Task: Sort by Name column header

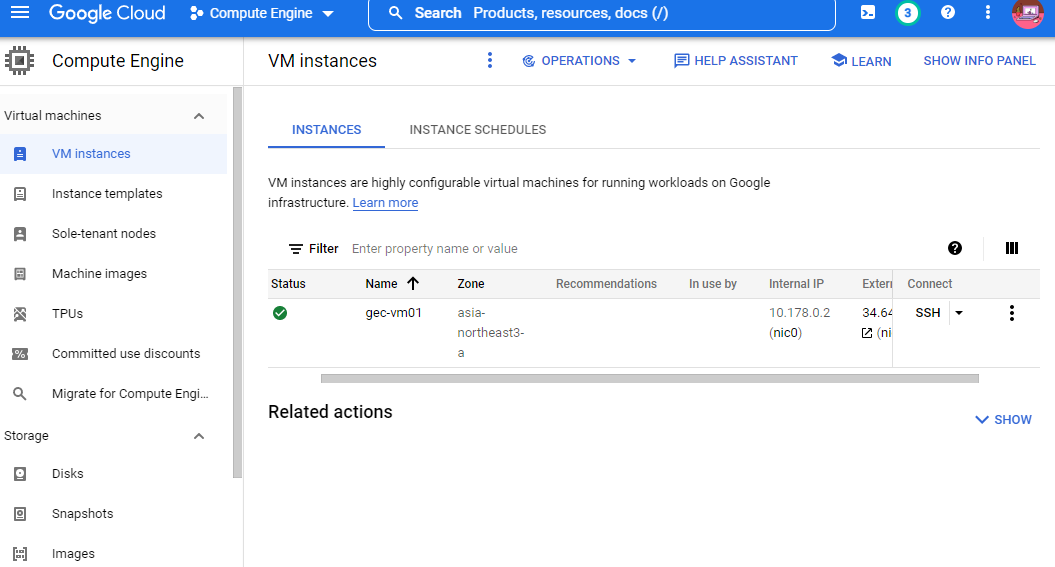Action: (x=392, y=284)
